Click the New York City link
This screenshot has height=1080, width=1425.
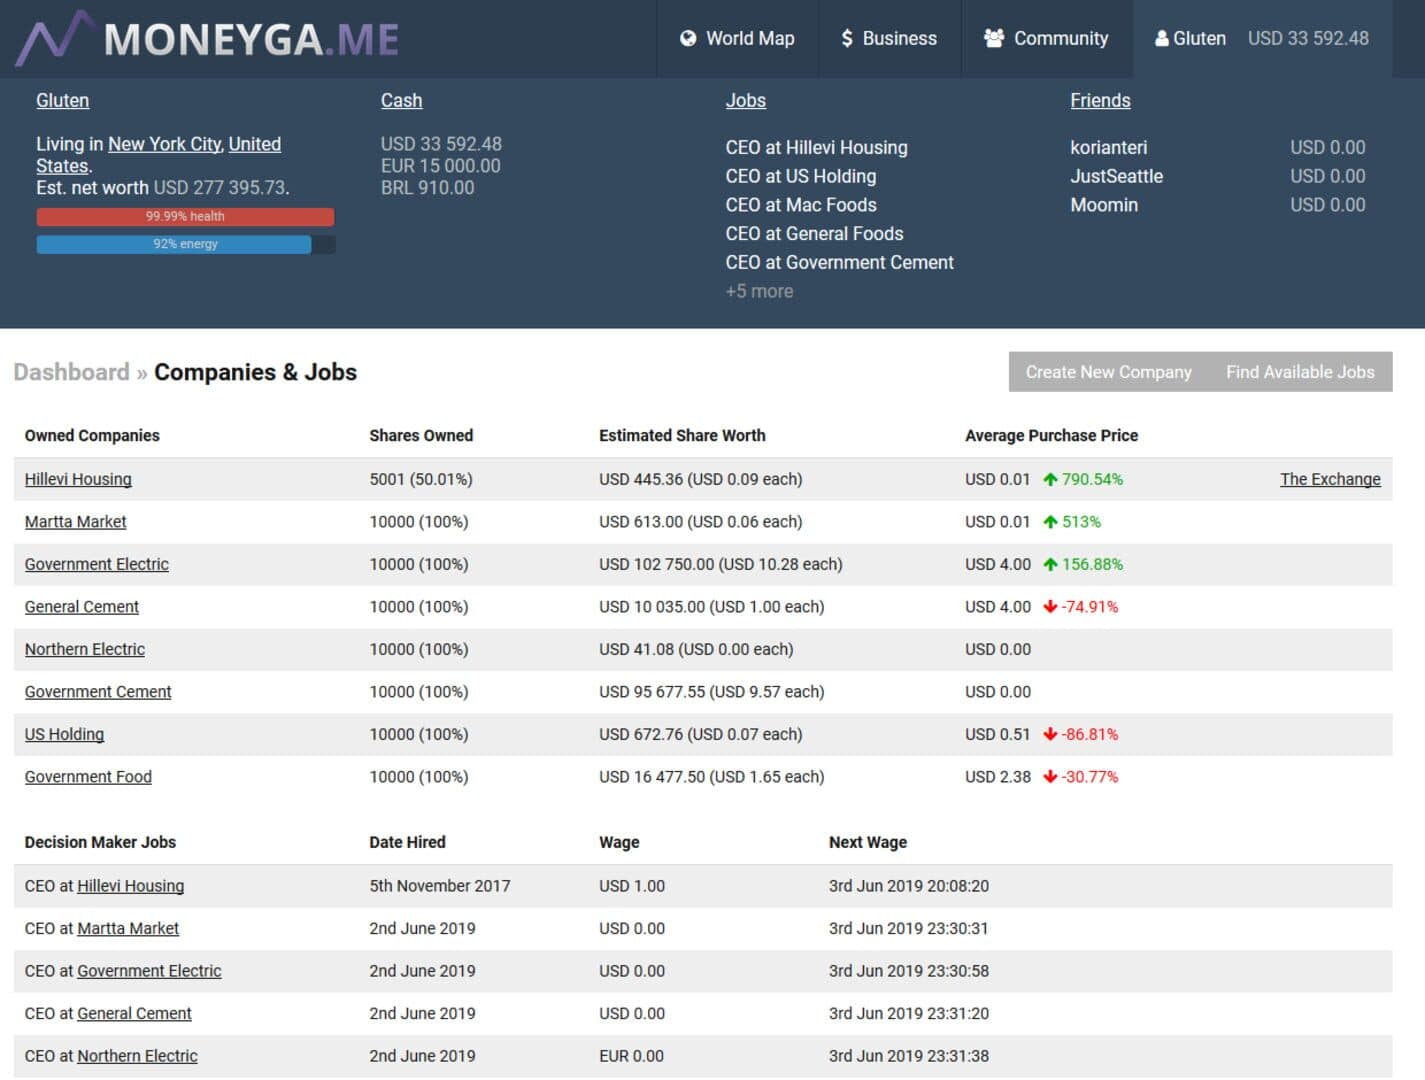pos(165,144)
